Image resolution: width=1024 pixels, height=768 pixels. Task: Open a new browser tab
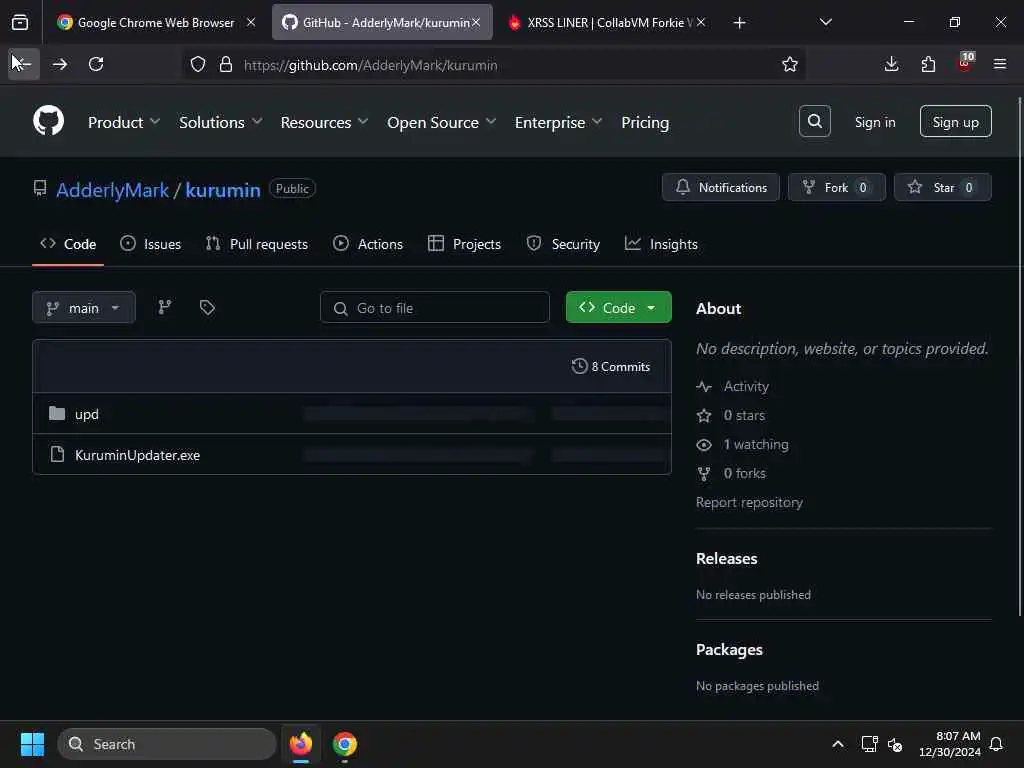point(739,23)
